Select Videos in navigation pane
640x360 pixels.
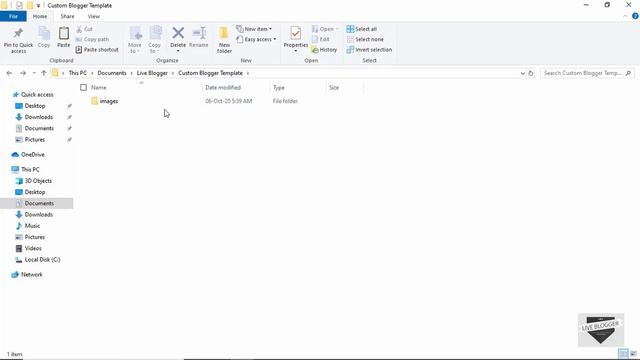(x=33, y=248)
